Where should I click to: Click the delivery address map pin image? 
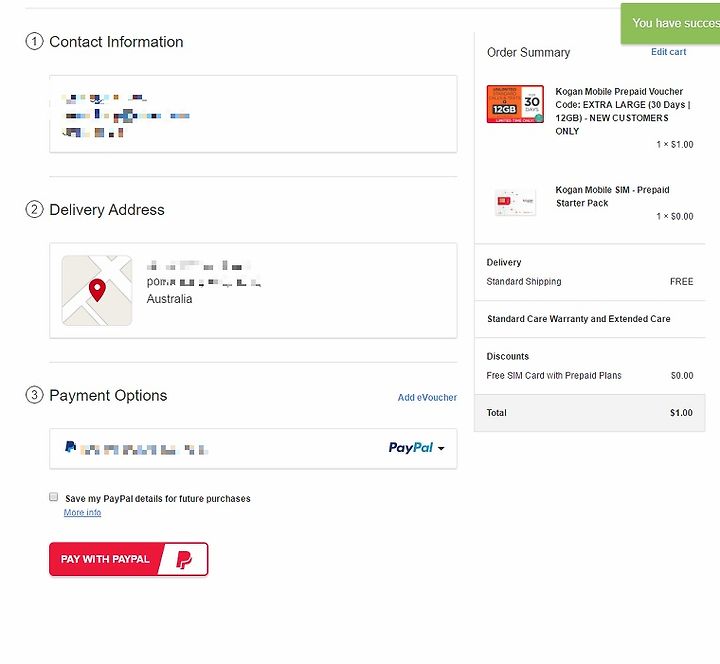[x=97, y=291]
